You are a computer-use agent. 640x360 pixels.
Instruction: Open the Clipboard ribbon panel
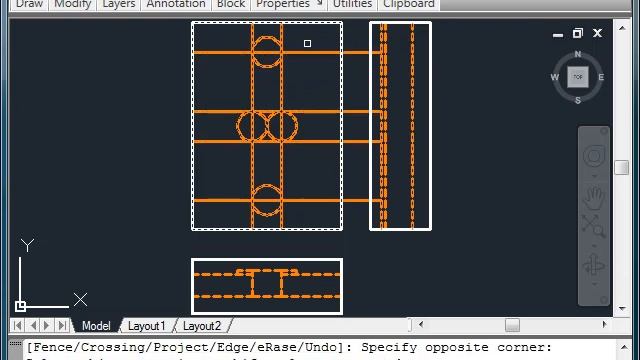coord(409,4)
